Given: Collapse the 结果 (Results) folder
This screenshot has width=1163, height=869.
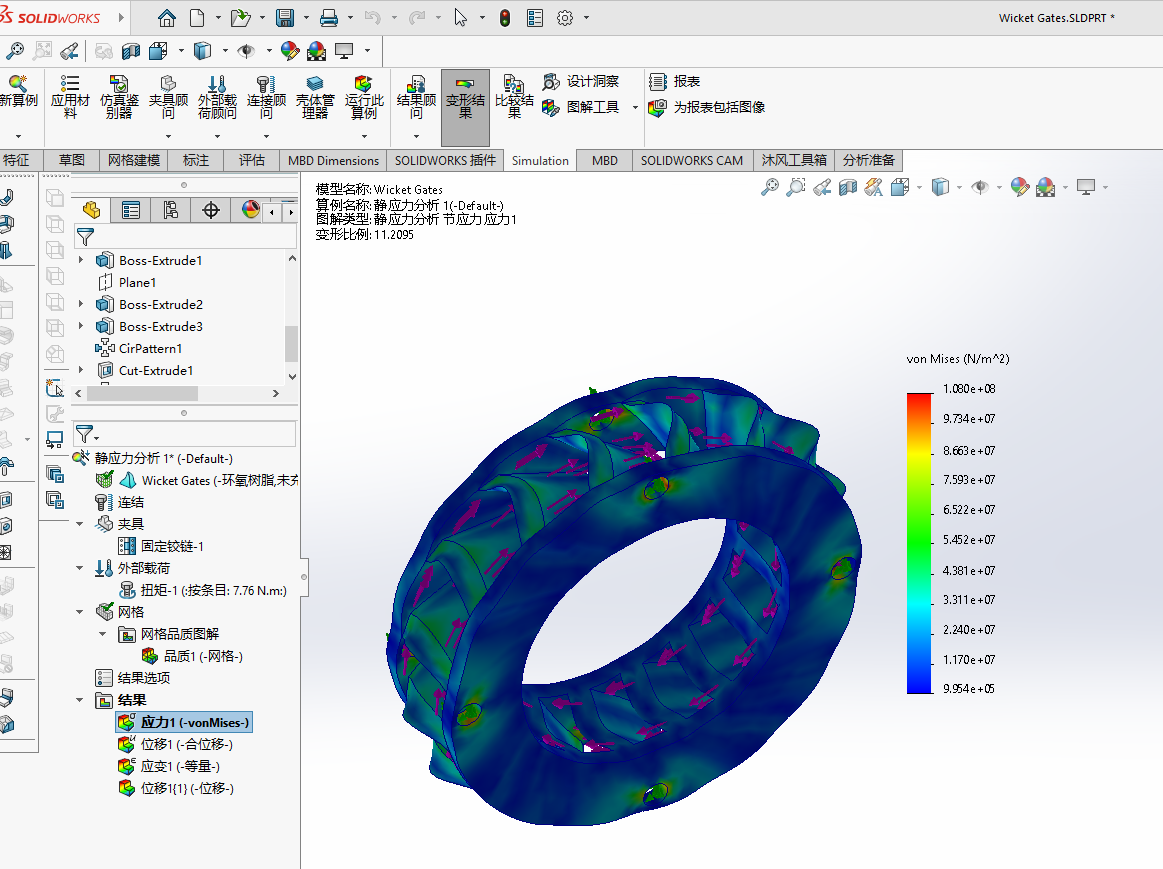Looking at the screenshot, I should pyautogui.click(x=80, y=700).
